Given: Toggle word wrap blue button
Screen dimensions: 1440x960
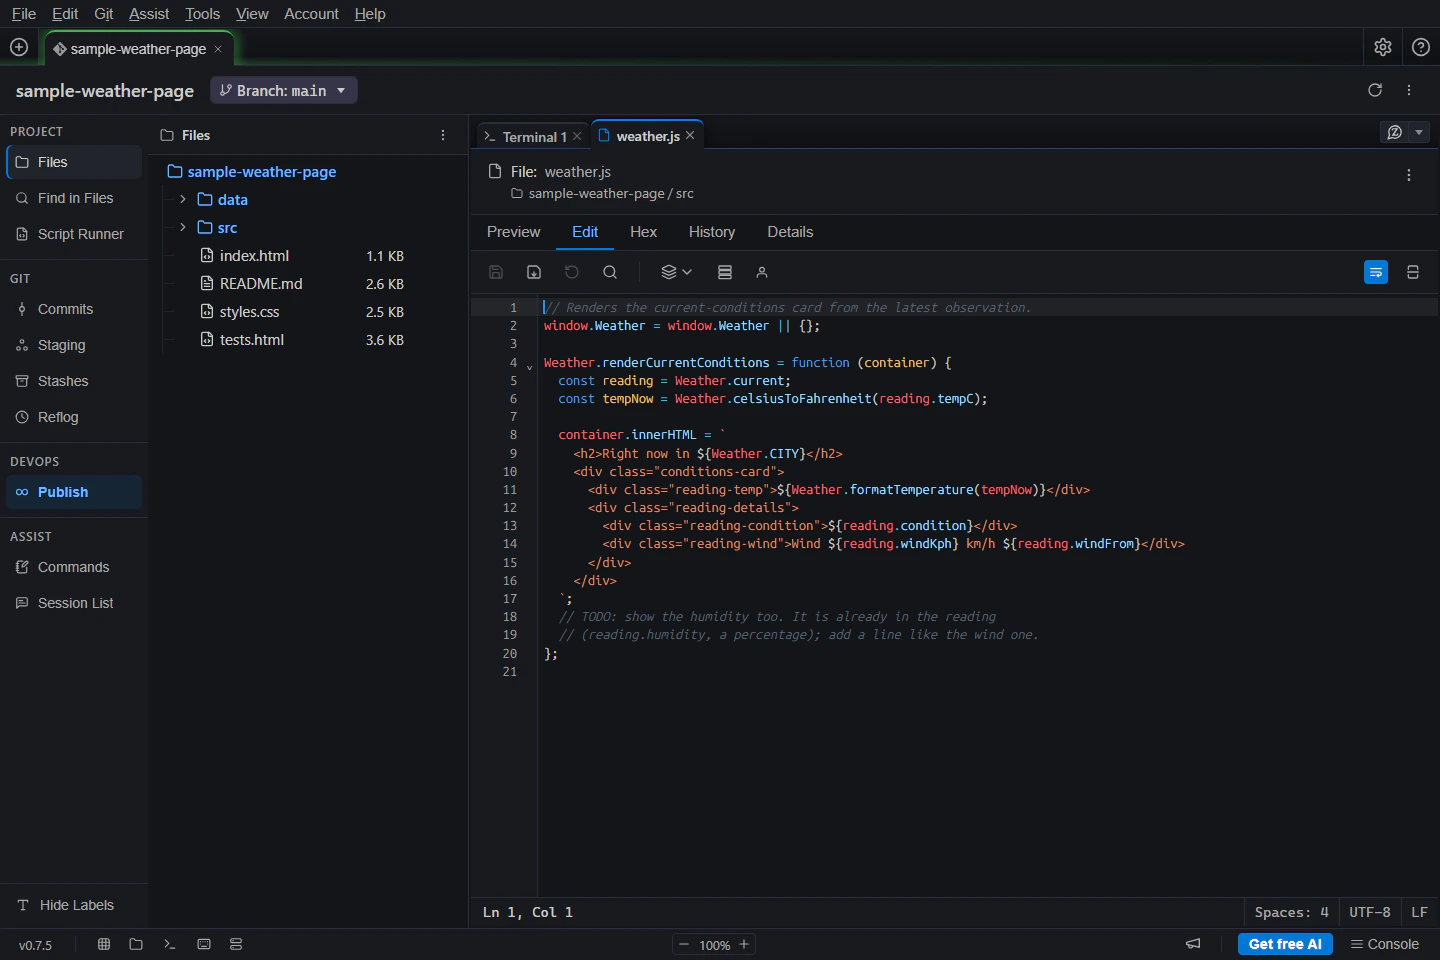Looking at the screenshot, I should [1376, 272].
